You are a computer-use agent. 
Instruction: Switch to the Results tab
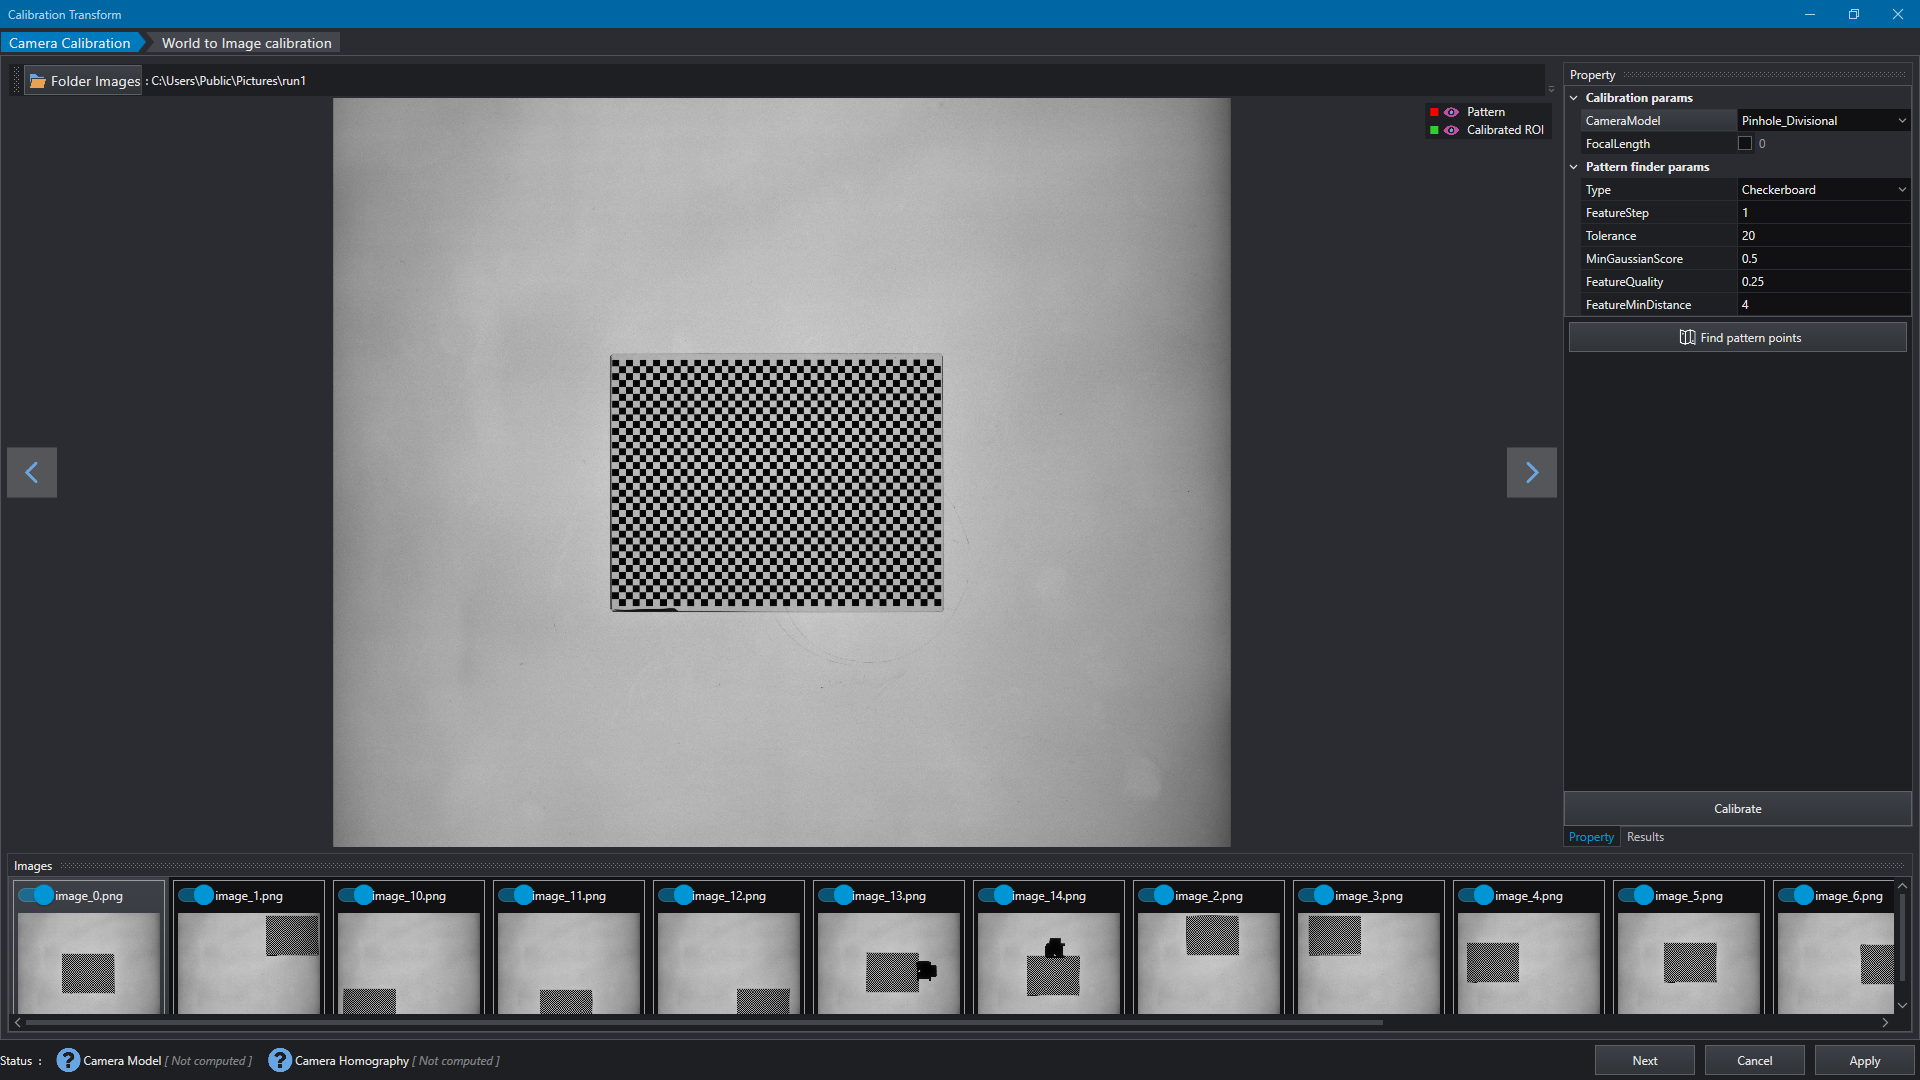1645,837
